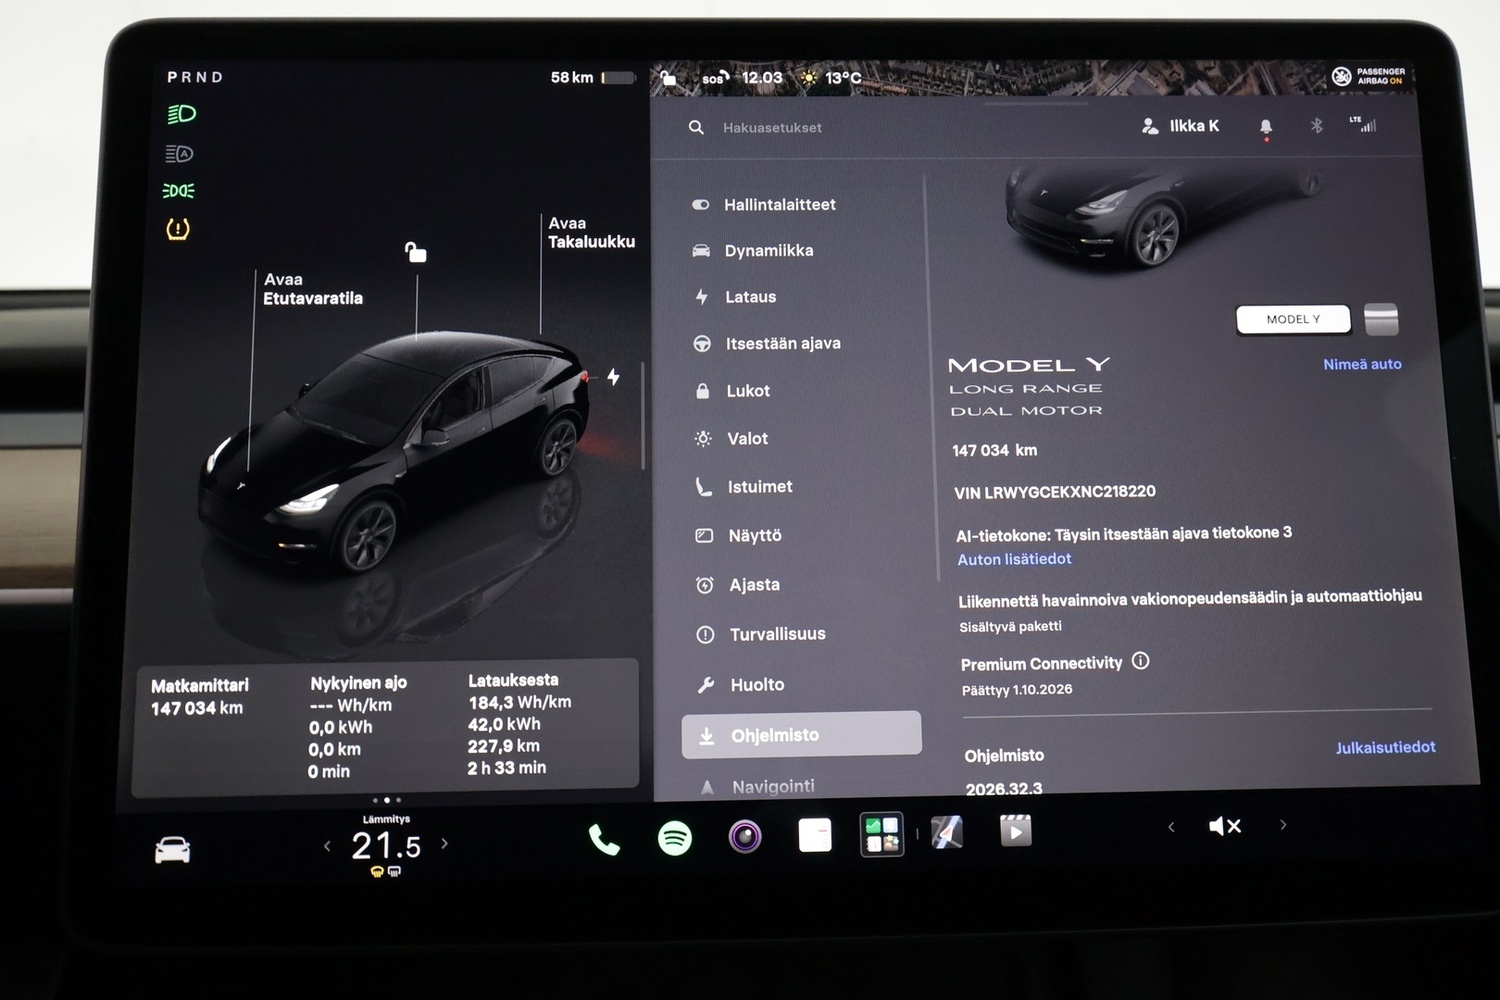
Task: Open Julkaisutiedot release notes
Action: point(1385,747)
